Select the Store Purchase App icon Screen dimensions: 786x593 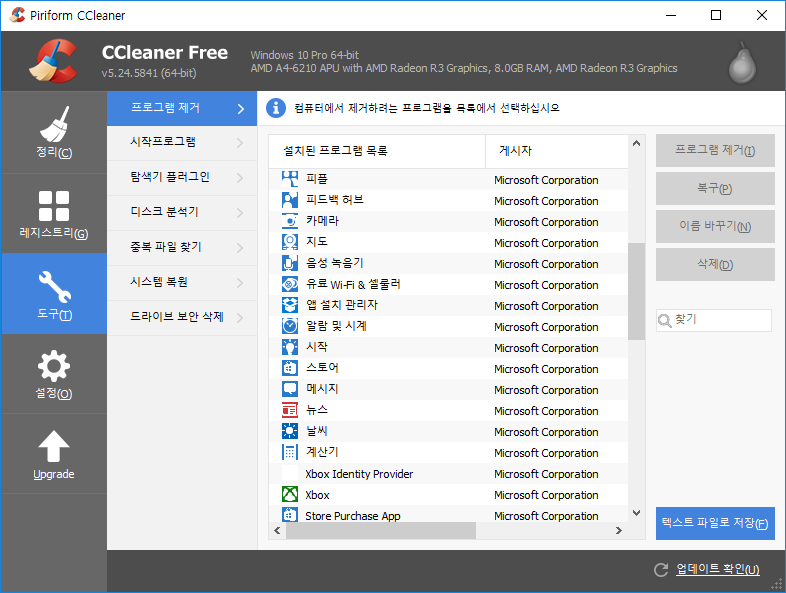coord(290,514)
